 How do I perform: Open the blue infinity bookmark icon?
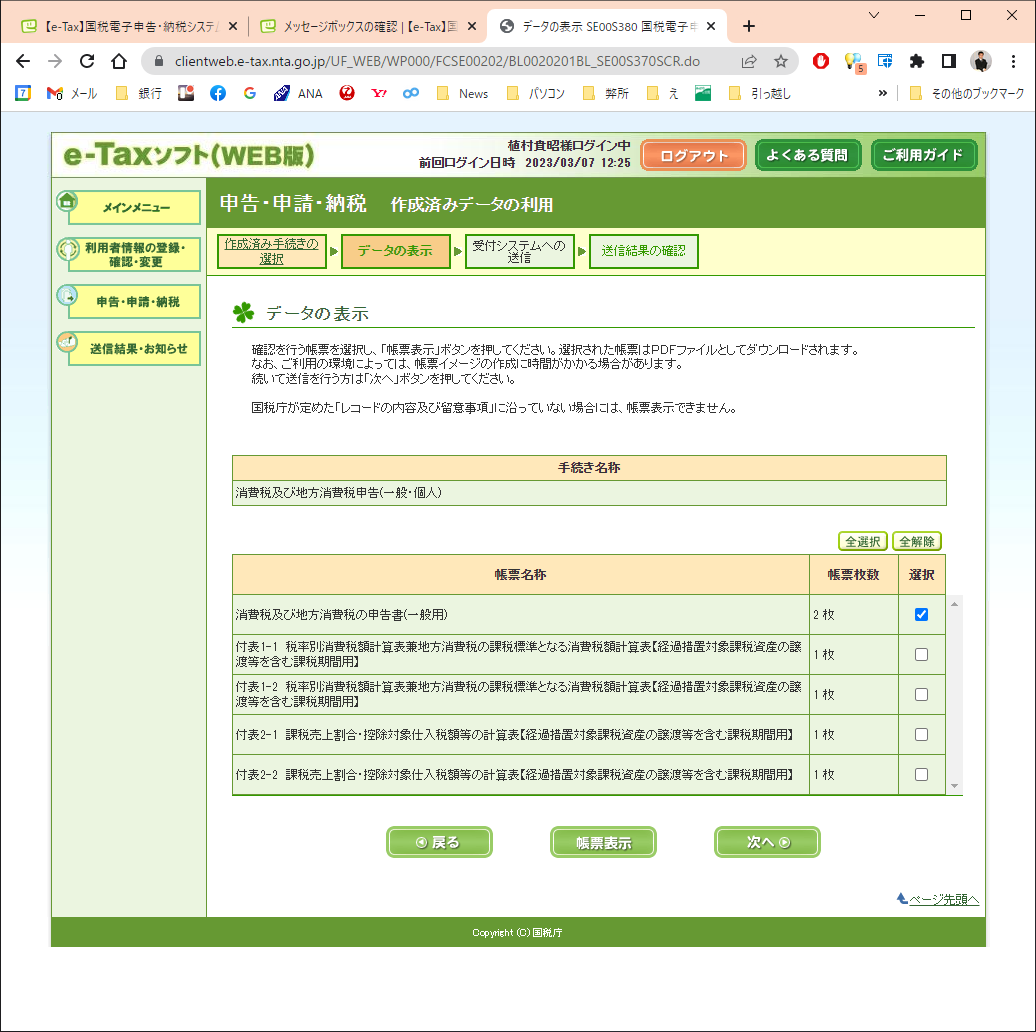[411, 93]
